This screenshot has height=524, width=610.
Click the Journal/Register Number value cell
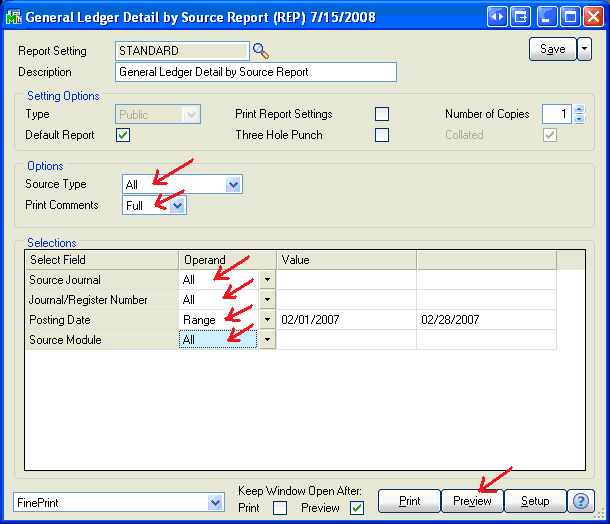click(346, 300)
